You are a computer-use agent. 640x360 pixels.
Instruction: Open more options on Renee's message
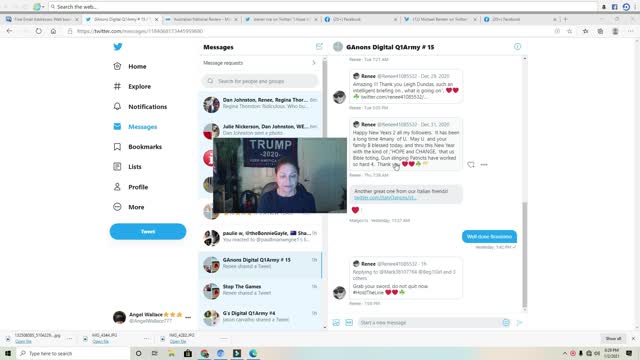click(x=484, y=164)
